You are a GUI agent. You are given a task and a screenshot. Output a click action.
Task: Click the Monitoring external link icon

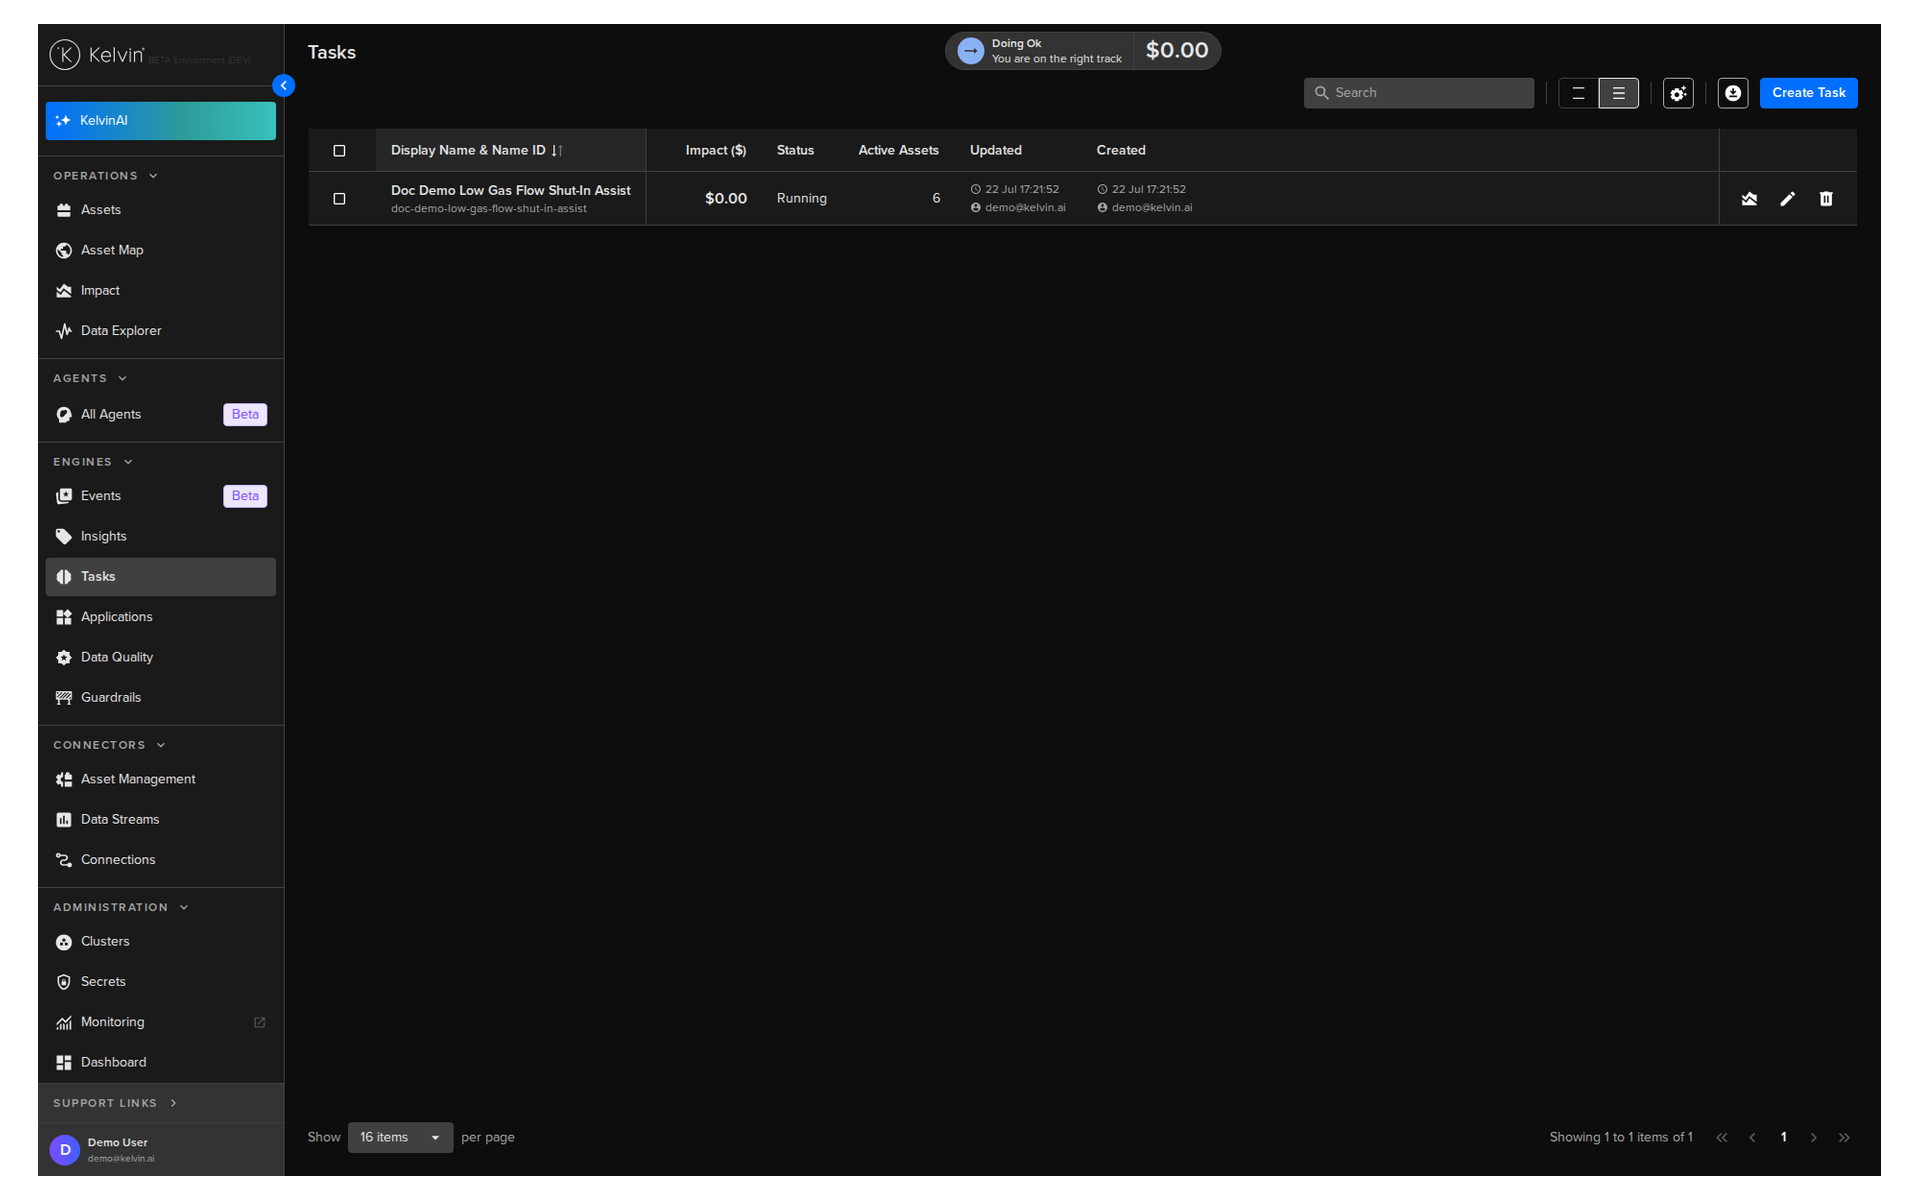coord(260,1022)
